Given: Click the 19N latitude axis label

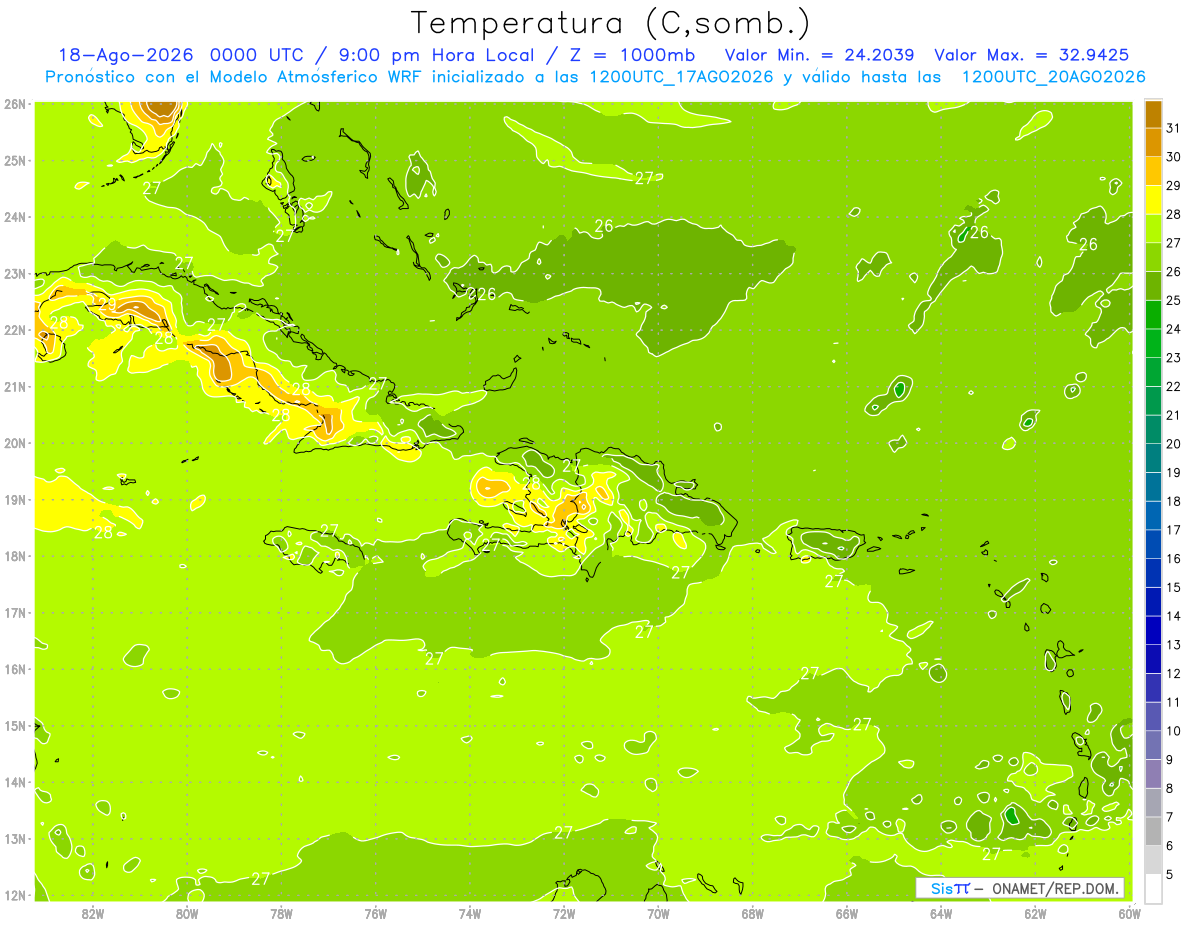Looking at the screenshot, I should click(x=15, y=499).
